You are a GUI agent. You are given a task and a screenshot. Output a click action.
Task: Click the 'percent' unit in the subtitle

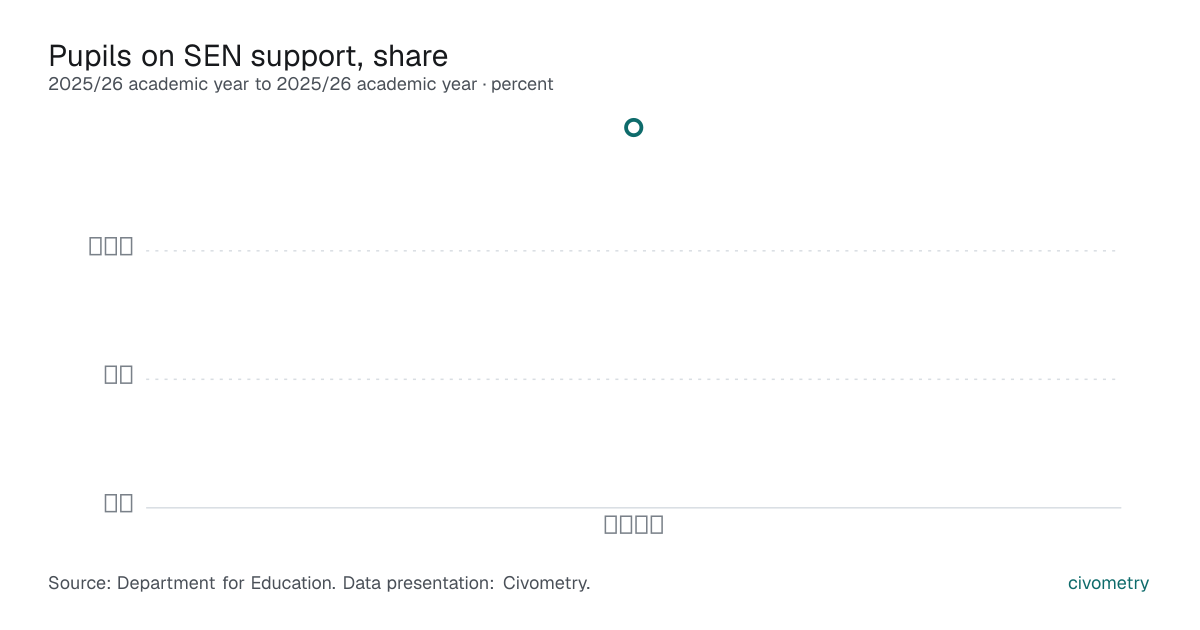point(522,84)
